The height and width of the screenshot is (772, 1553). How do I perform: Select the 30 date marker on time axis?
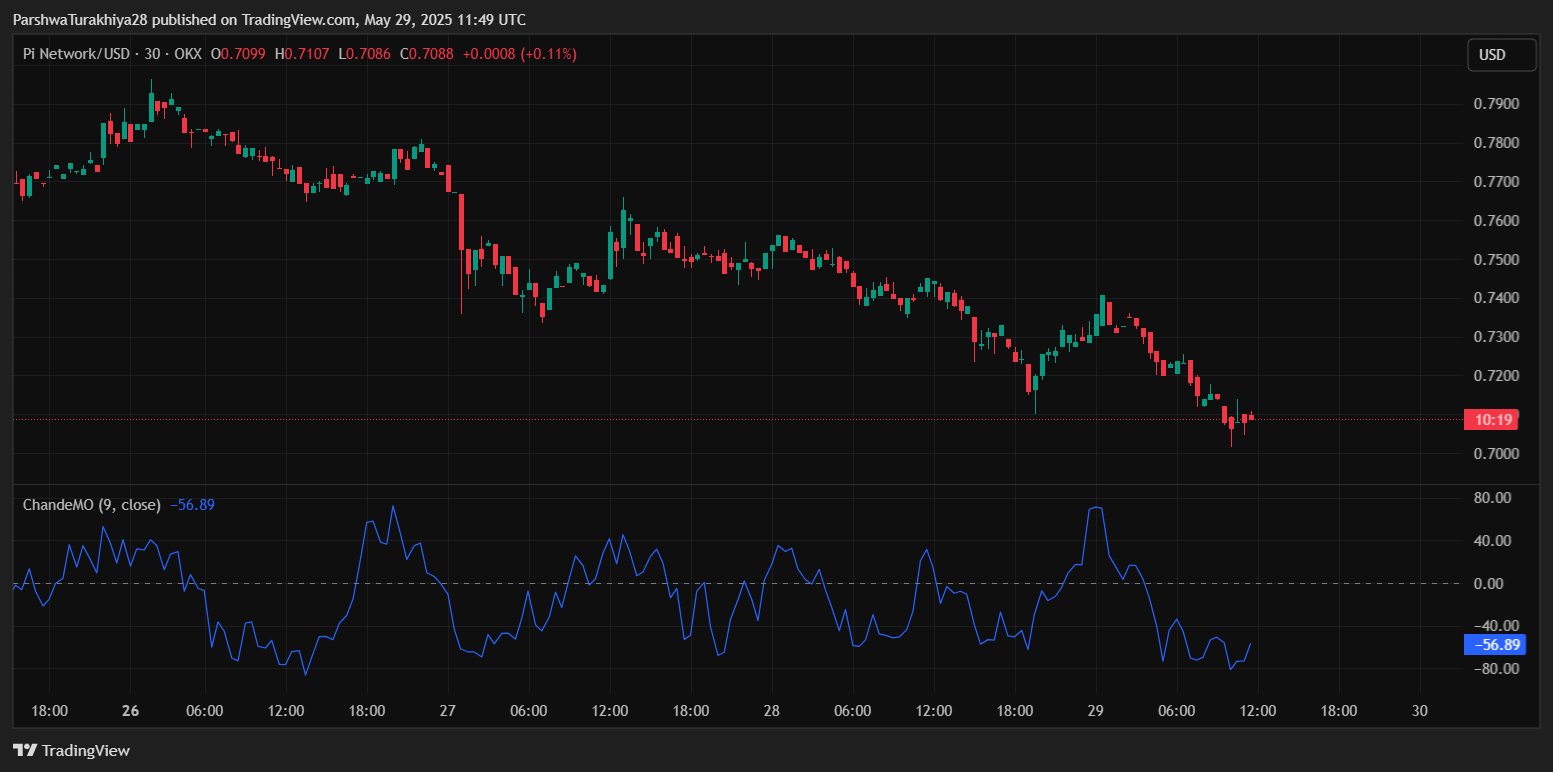point(1418,711)
